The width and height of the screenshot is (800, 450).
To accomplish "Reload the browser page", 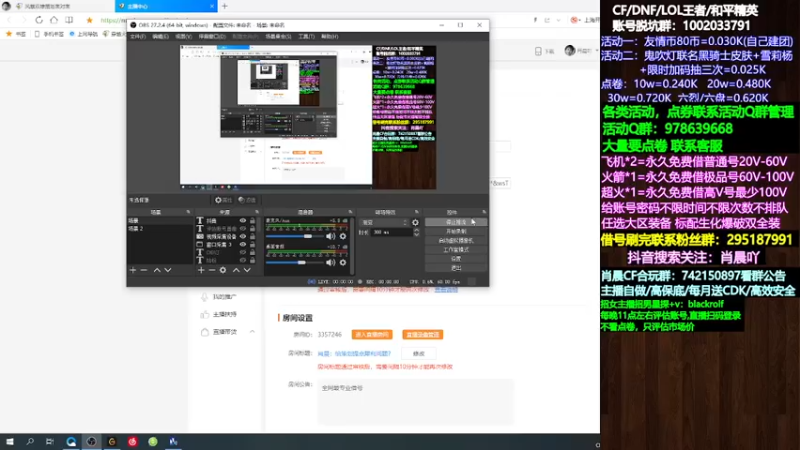I will pyautogui.click(x=39, y=20).
